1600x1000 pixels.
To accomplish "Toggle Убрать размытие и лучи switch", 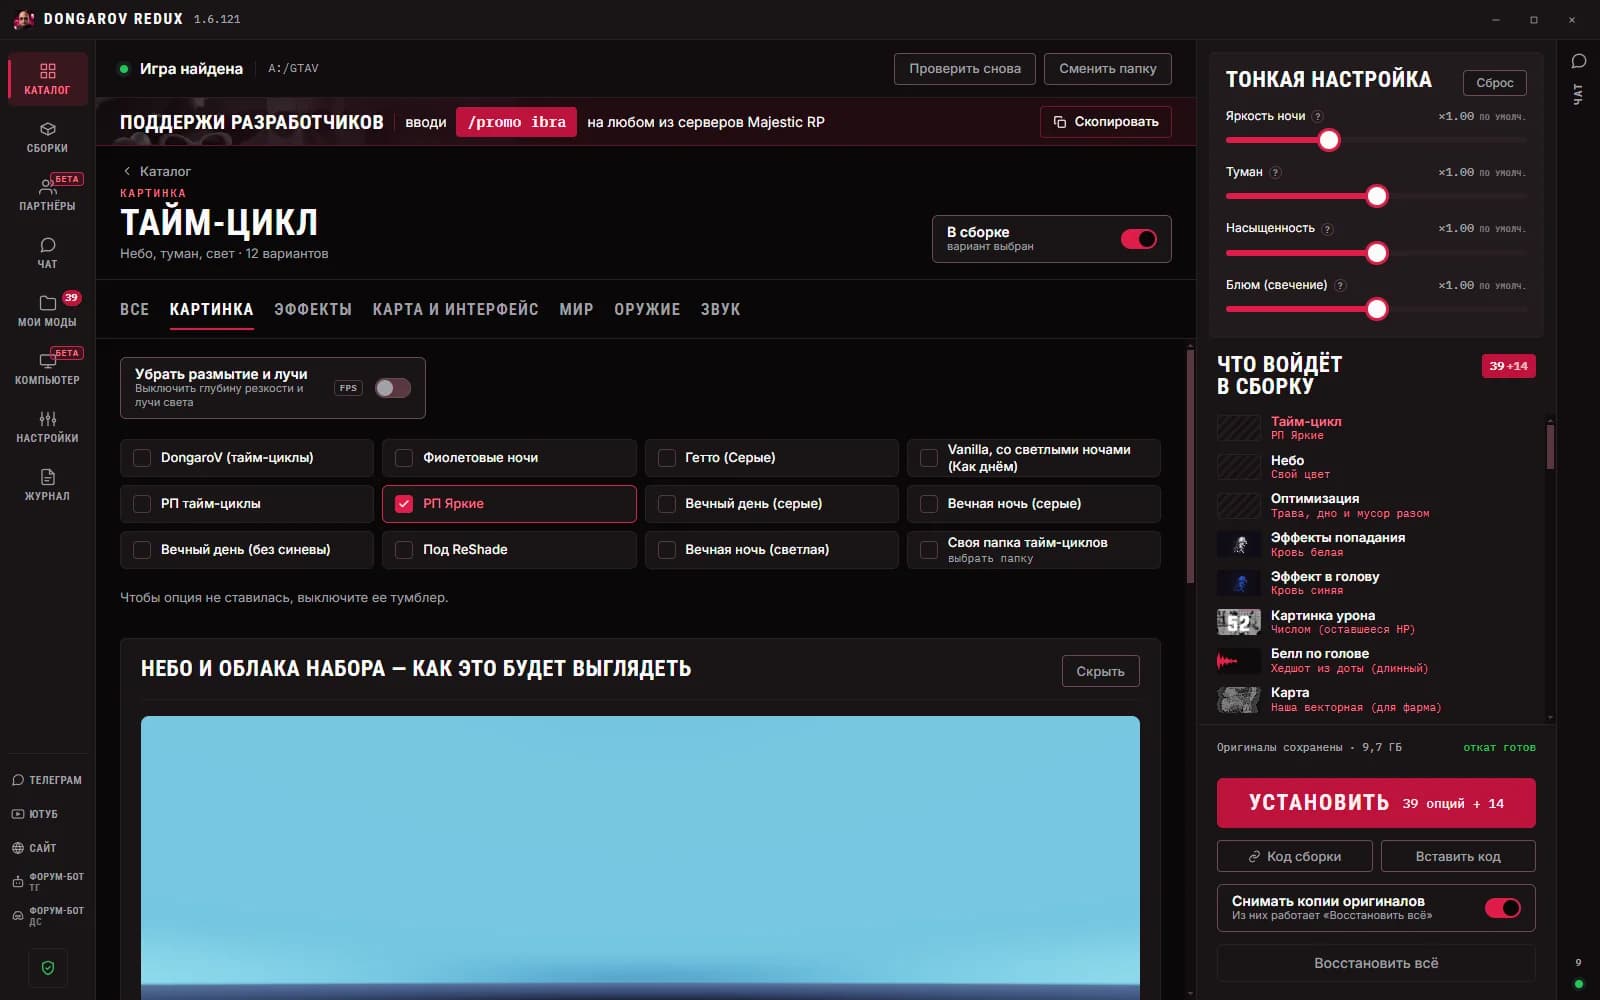I will pos(392,388).
